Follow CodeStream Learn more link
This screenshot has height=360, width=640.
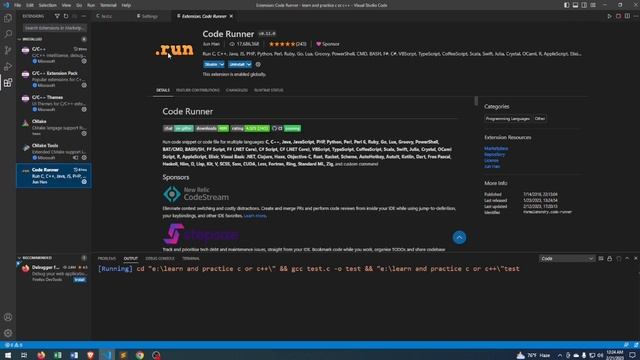tap(255, 216)
